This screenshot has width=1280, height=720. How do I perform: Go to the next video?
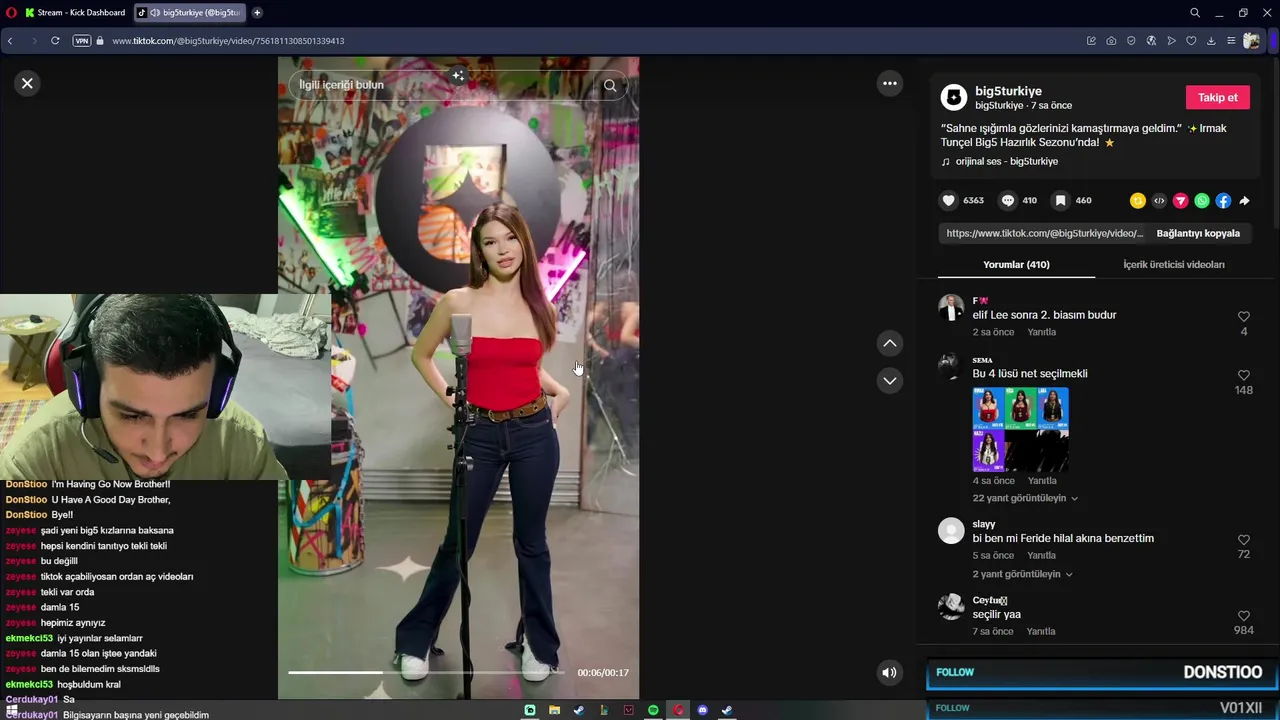889,380
